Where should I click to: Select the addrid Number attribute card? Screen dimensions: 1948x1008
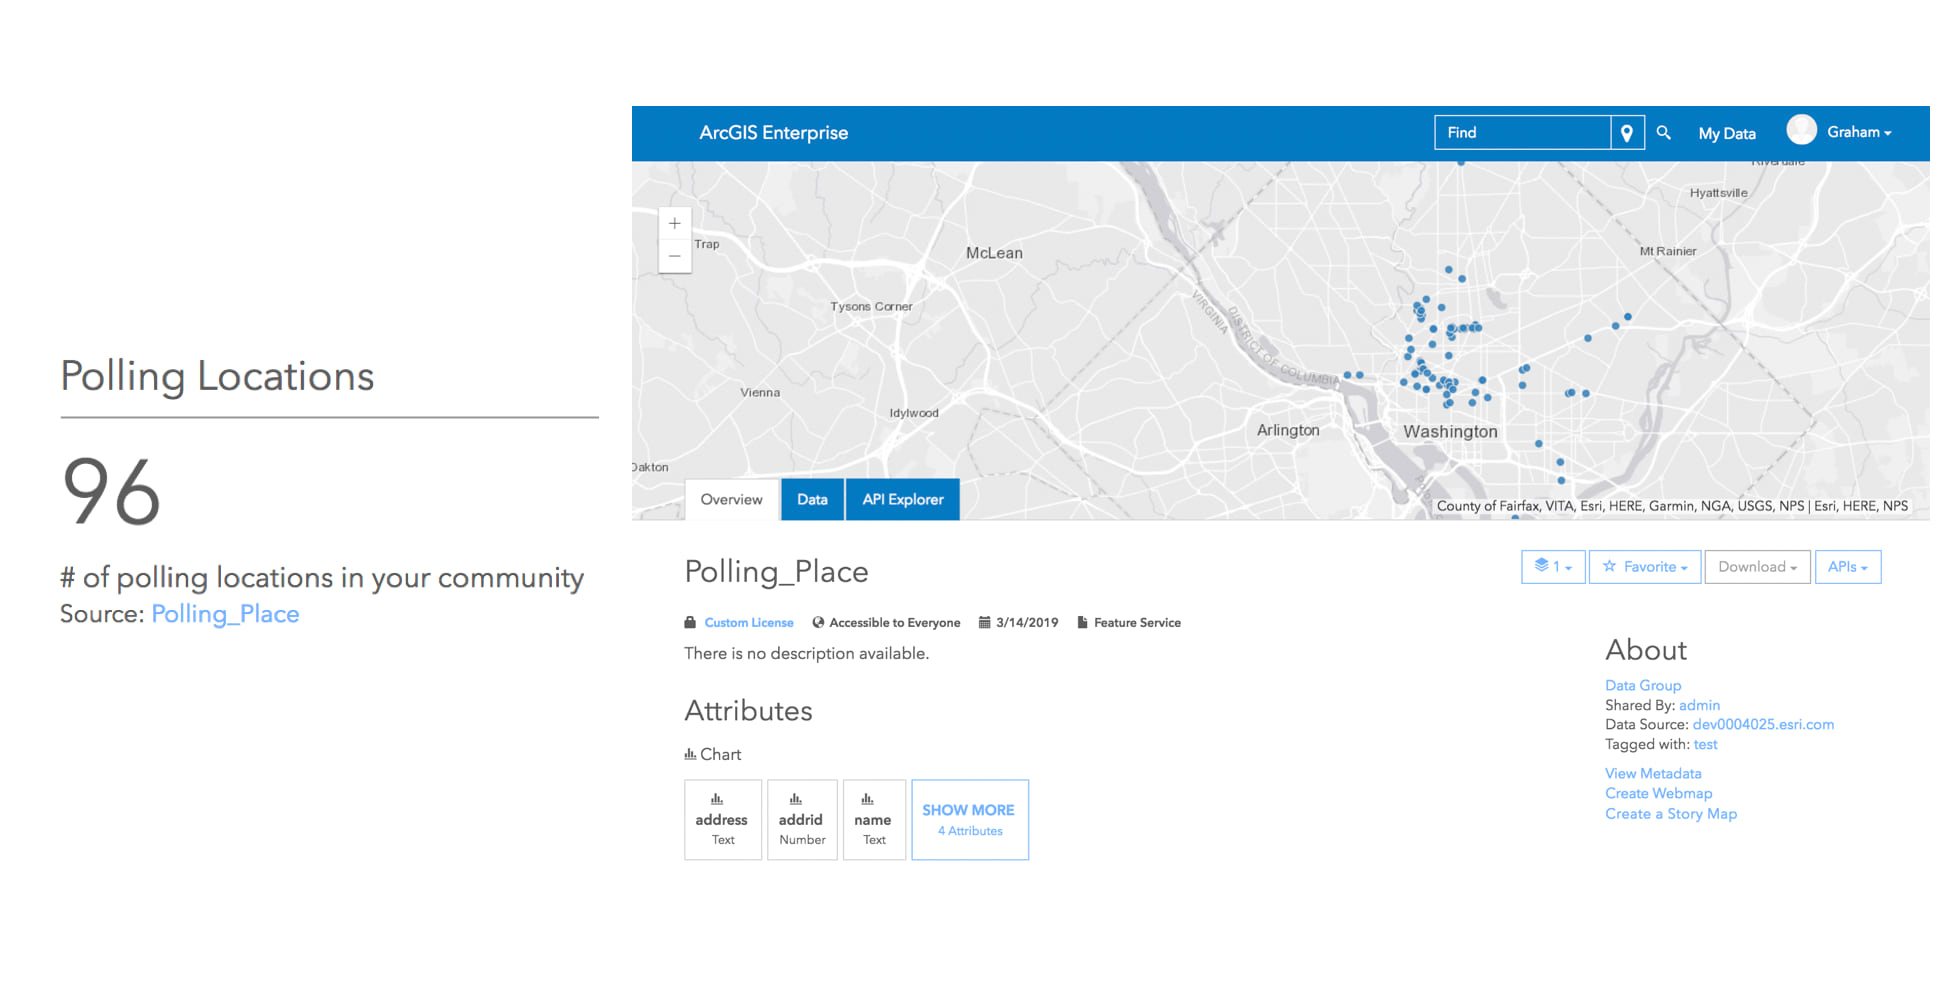(802, 820)
